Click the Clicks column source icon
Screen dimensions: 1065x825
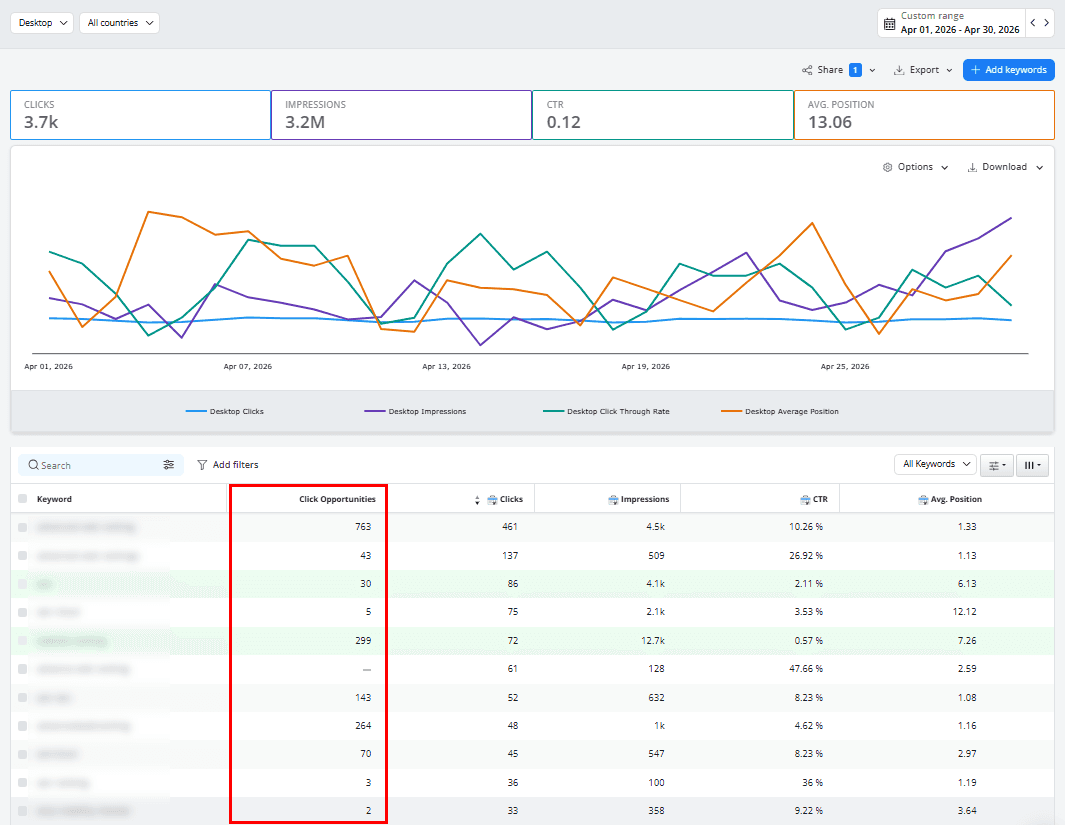coord(492,500)
